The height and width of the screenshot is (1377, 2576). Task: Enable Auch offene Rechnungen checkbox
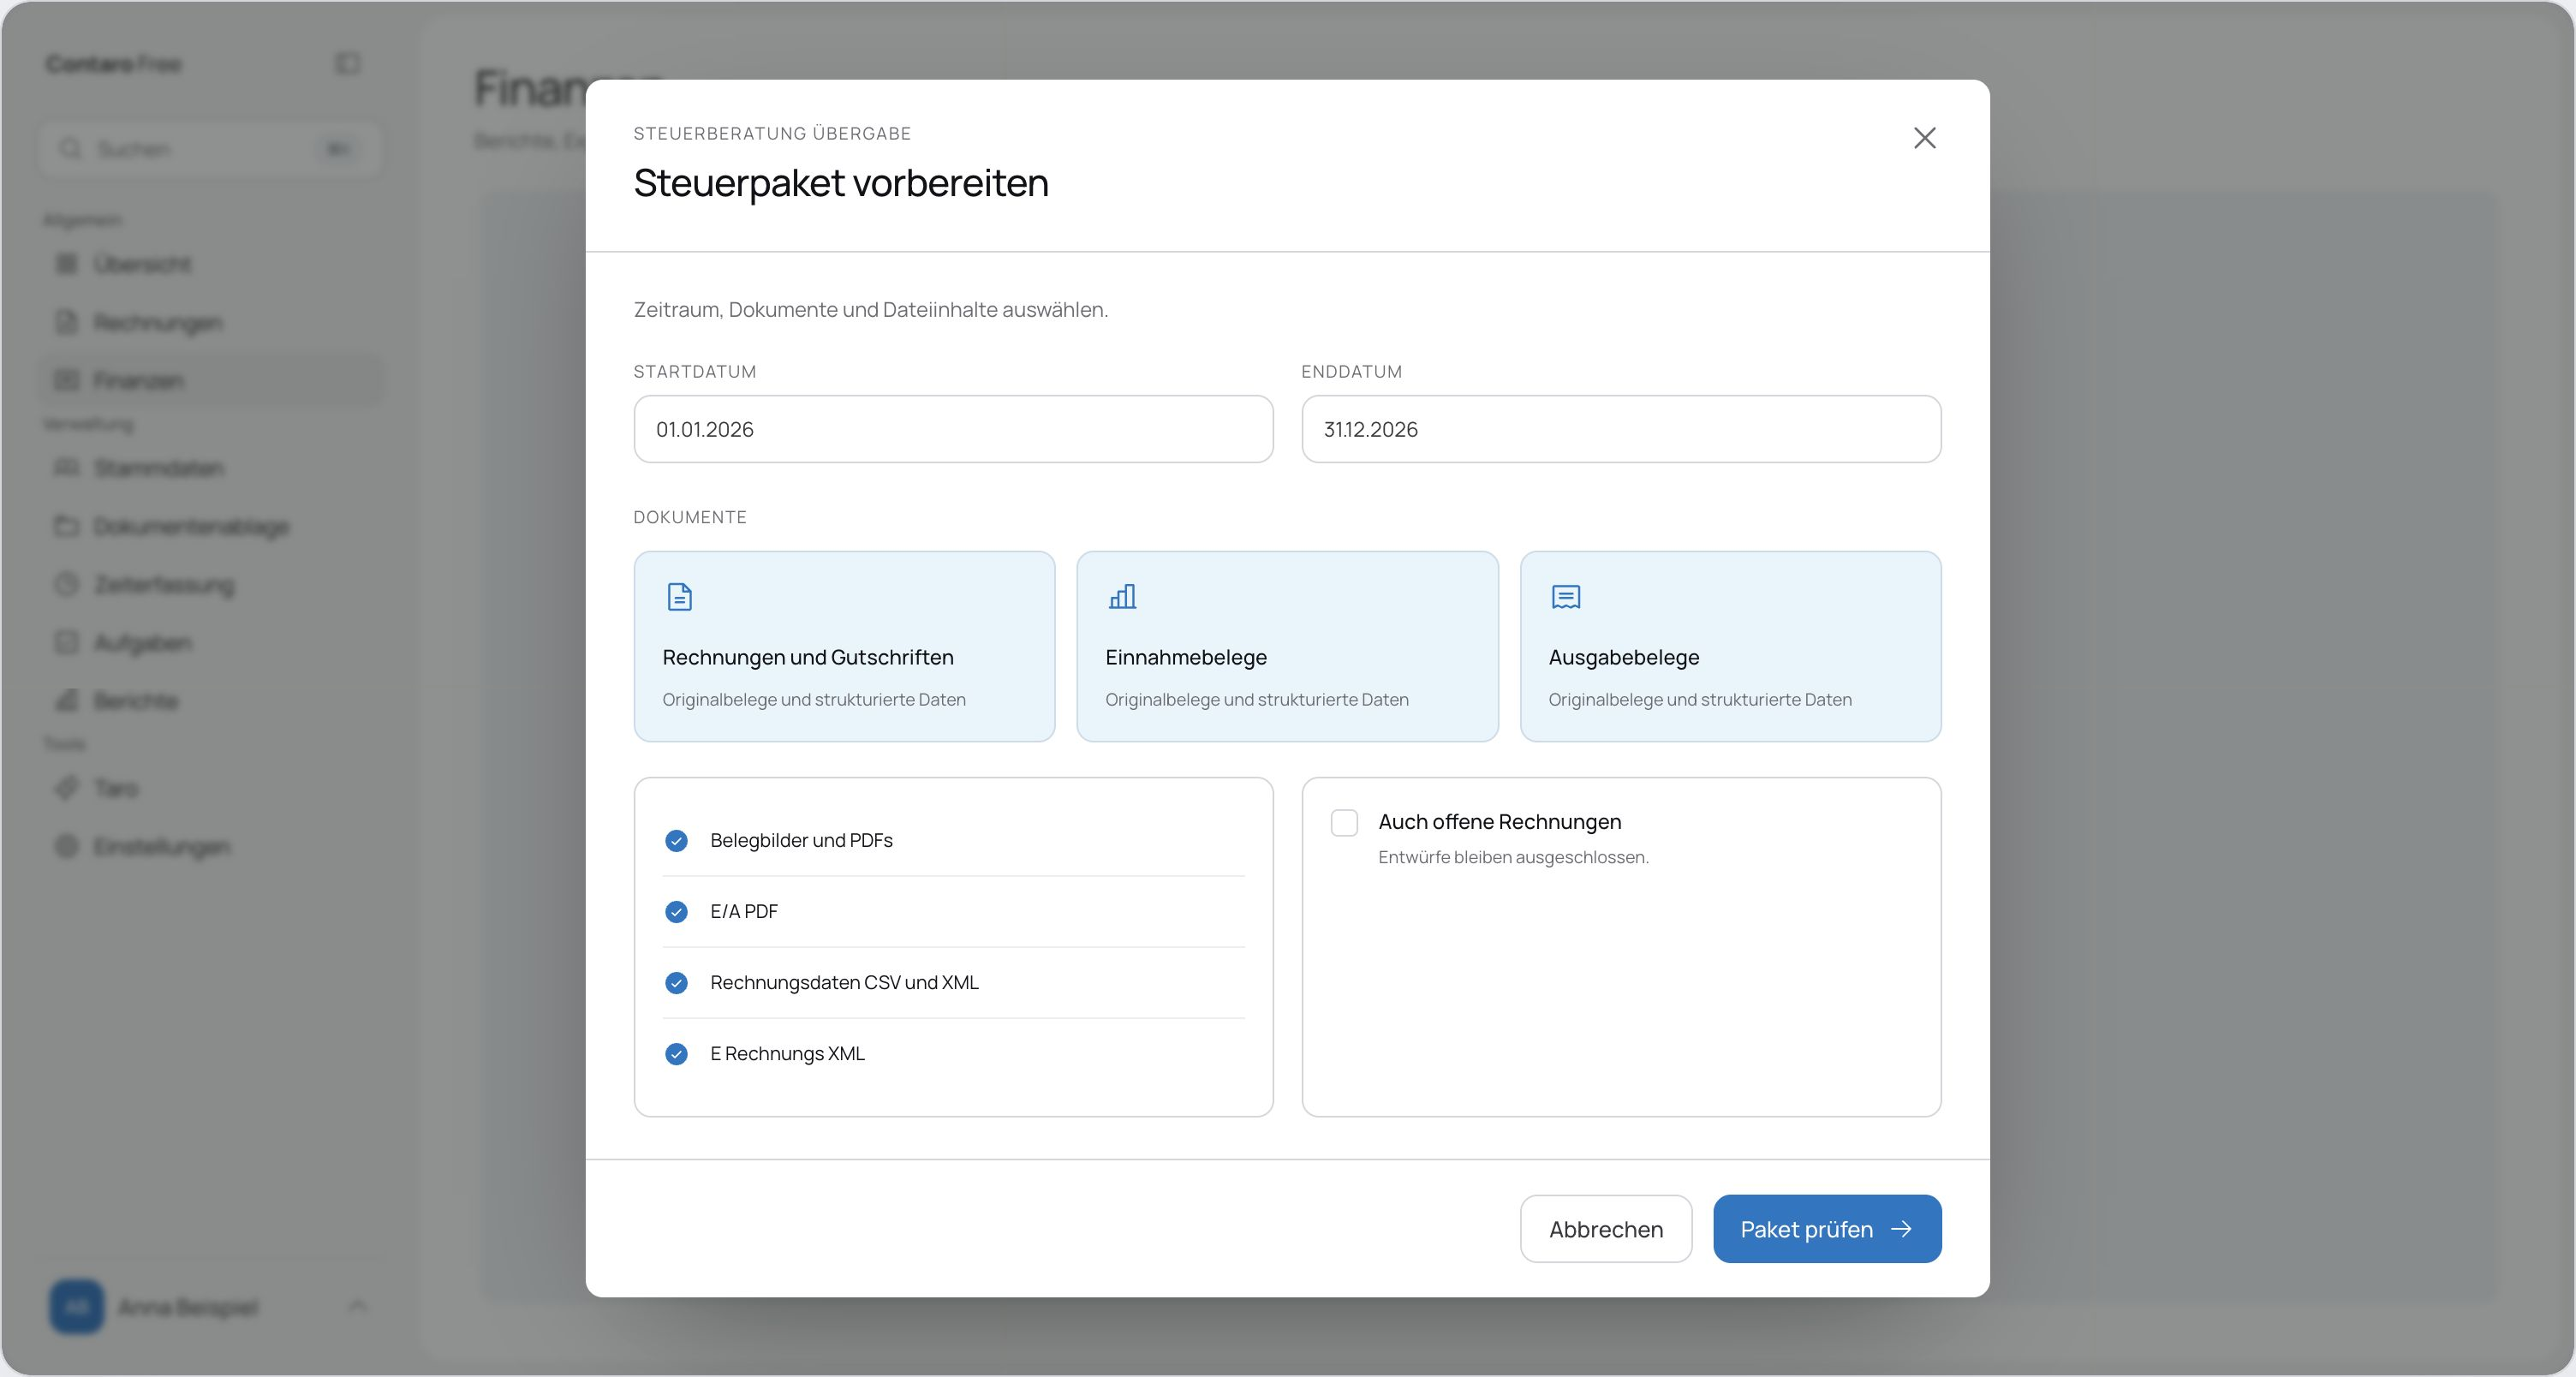(1344, 823)
